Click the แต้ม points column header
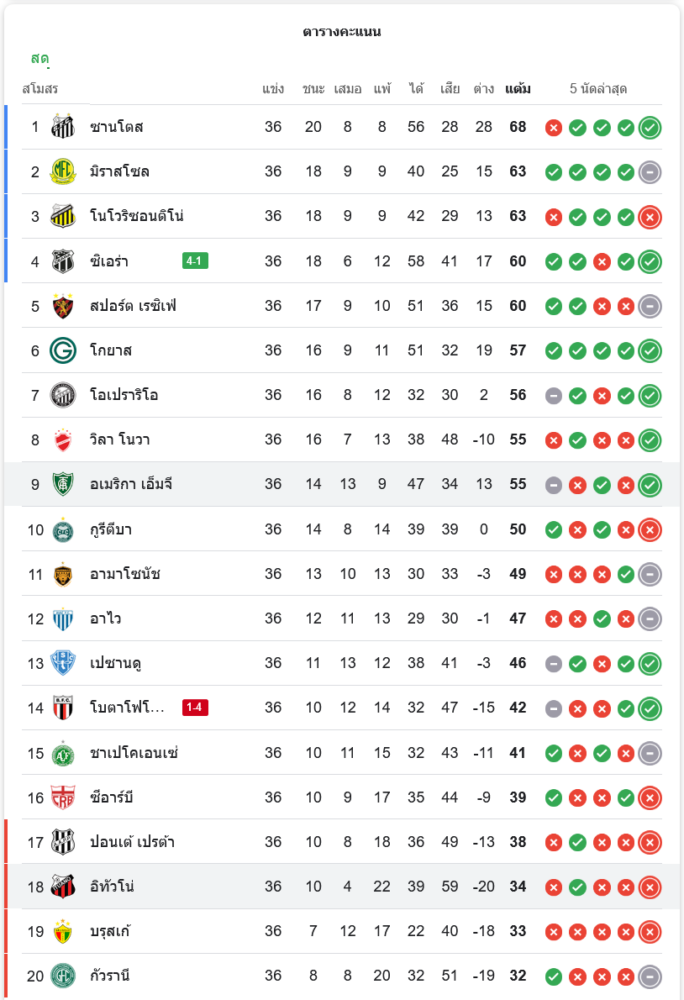Image resolution: width=684 pixels, height=1000 pixels. coord(518,89)
